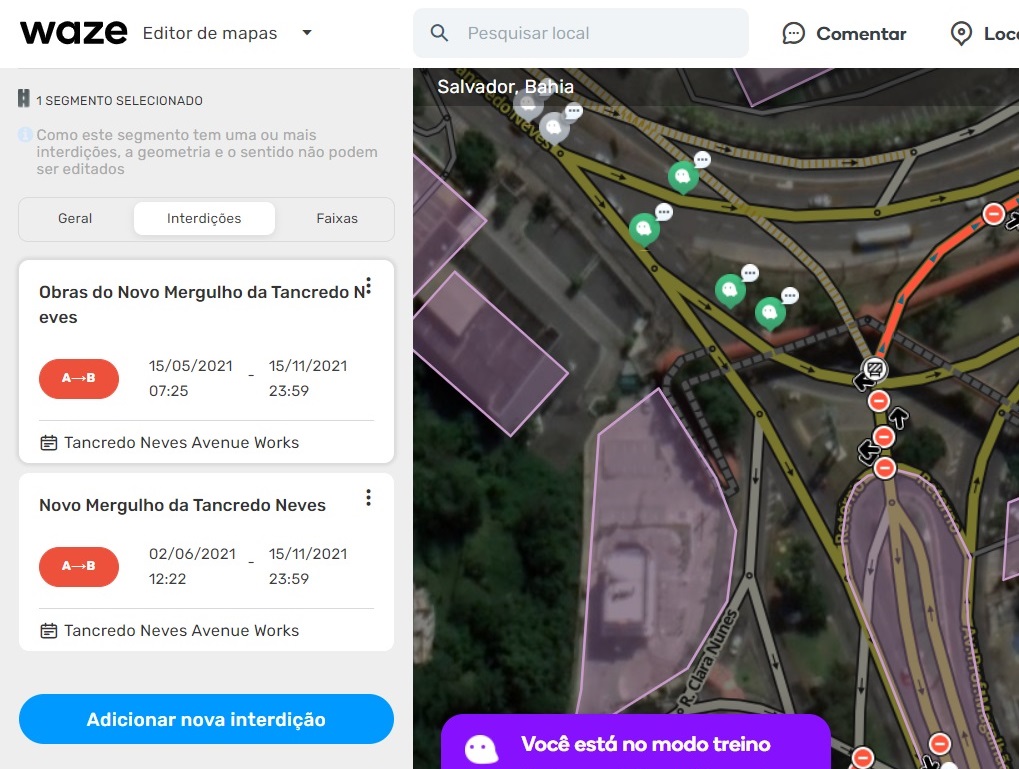Screen dimensions: 1019x769
Task: Click A→B direction badge of second closure
Action: click(79, 566)
